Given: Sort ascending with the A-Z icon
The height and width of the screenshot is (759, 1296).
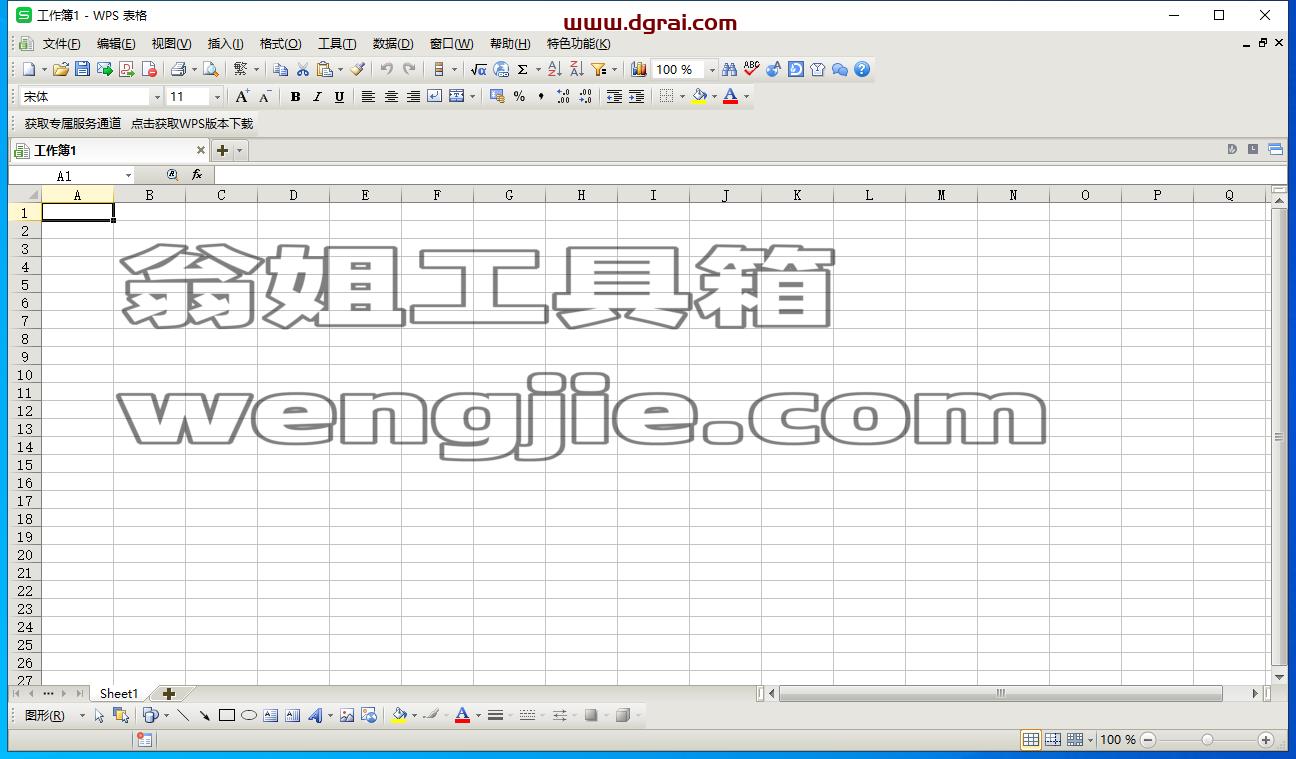Looking at the screenshot, I should 555,70.
